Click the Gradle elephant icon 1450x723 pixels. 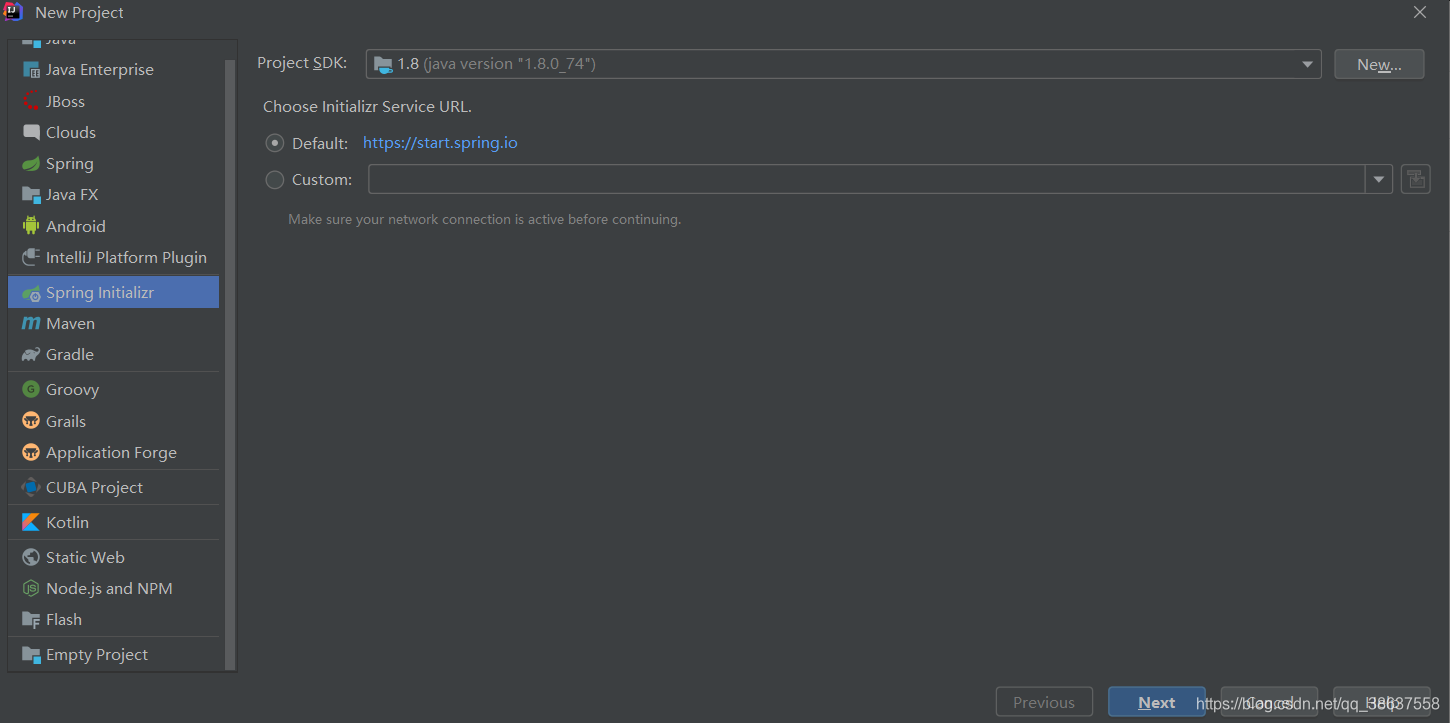point(31,355)
